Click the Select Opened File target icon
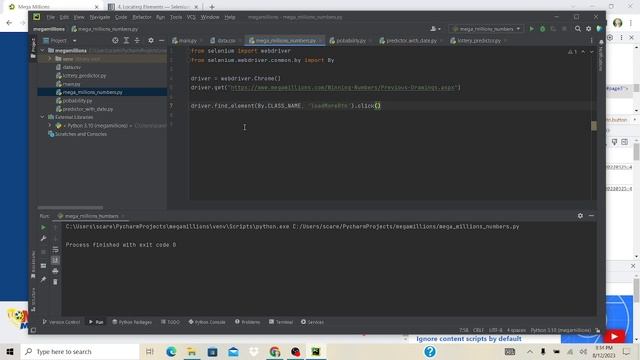The height and width of the screenshot is (360, 640). click(115, 40)
